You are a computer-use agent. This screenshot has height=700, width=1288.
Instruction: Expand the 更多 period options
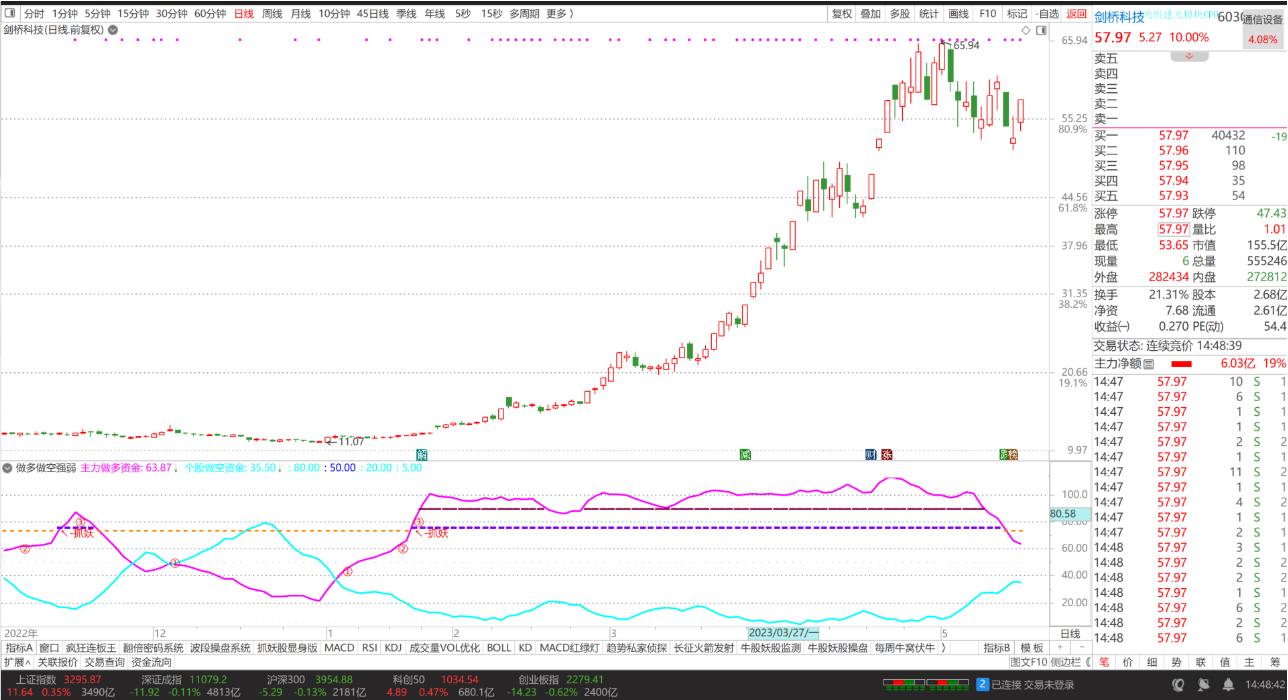[559, 14]
